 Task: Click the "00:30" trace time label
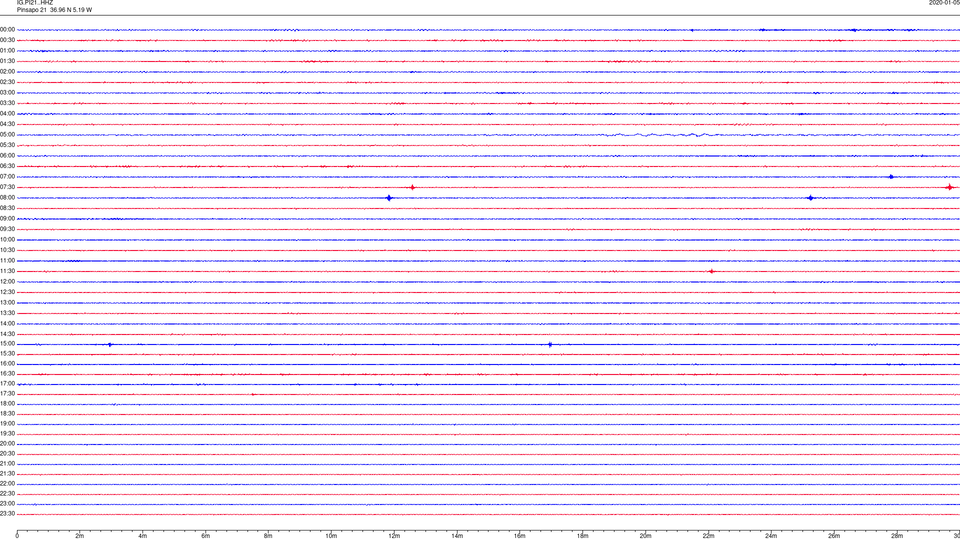[7, 40]
